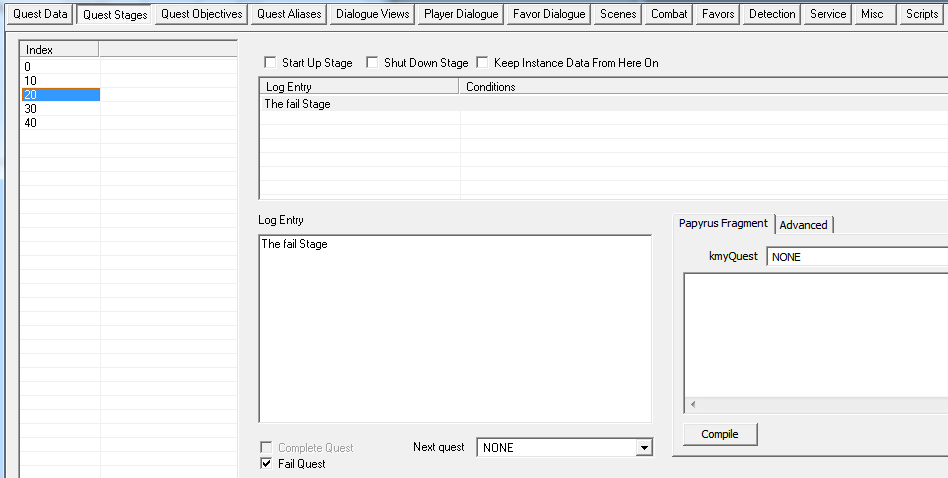Expand the Next quest dropdown
948x478 pixels.
click(x=643, y=448)
